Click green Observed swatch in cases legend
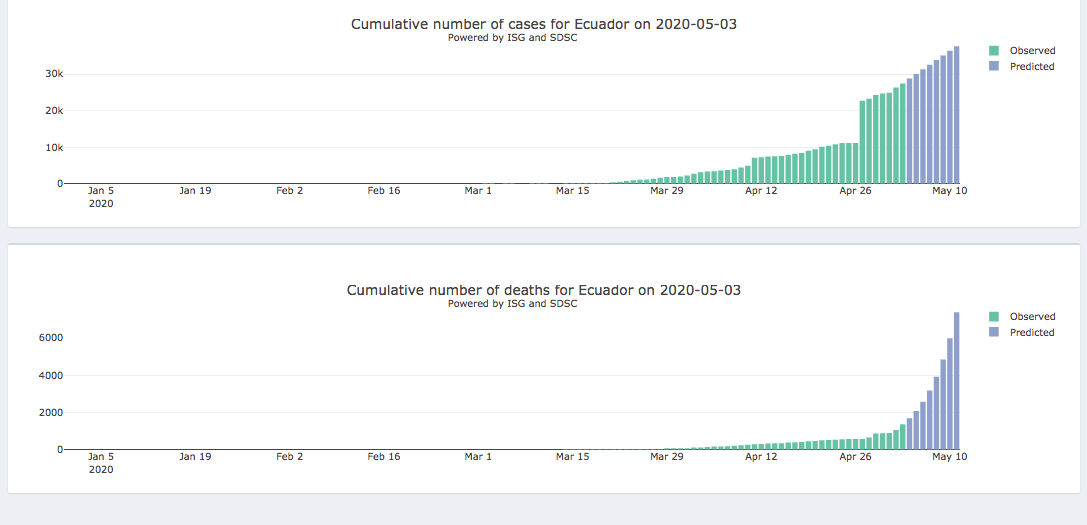This screenshot has width=1087, height=525. (x=994, y=50)
